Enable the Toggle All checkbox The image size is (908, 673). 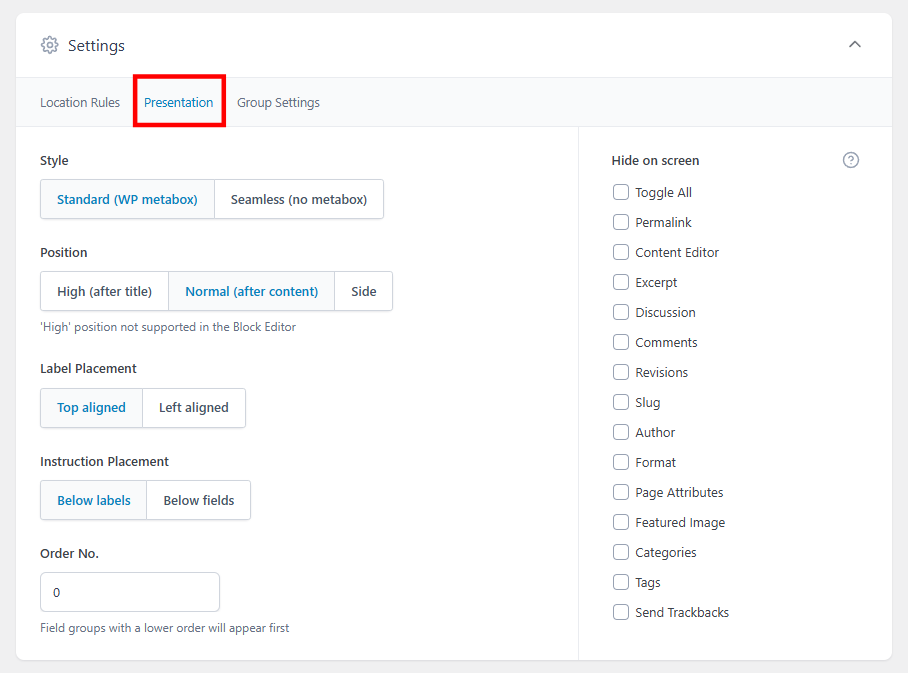click(620, 192)
